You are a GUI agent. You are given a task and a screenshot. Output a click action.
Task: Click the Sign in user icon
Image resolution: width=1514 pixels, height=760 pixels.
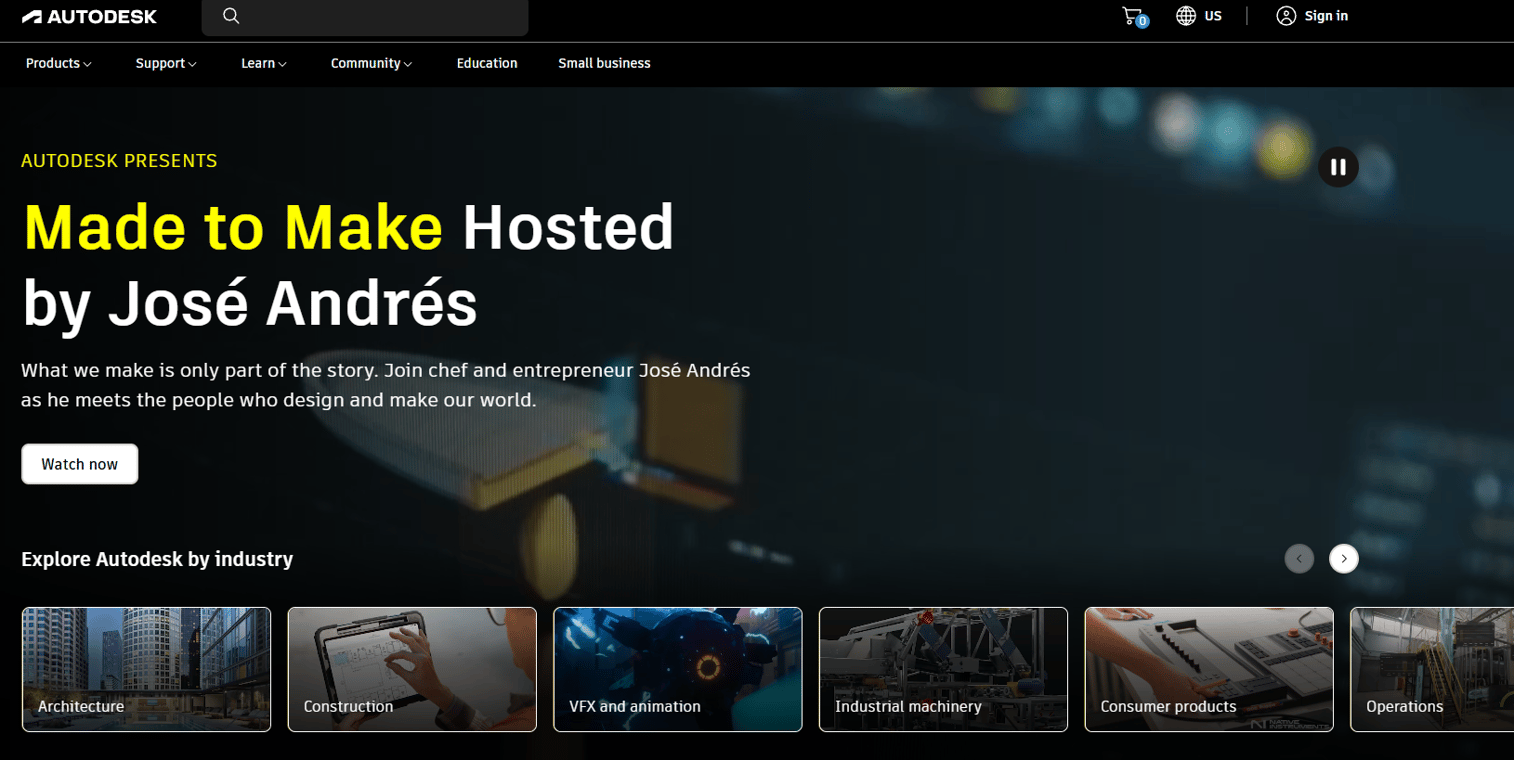1286,16
